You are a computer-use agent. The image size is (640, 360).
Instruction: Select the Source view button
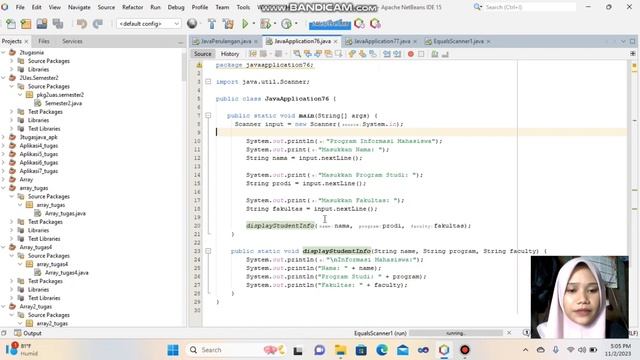[203, 54]
